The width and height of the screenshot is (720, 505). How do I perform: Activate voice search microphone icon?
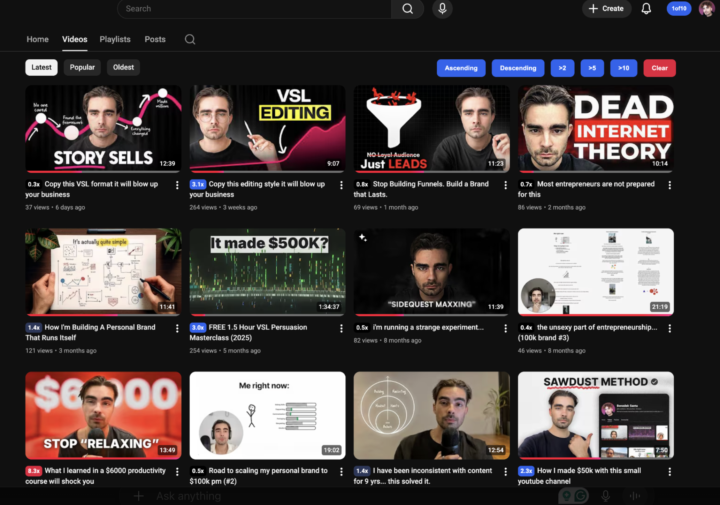[442, 9]
